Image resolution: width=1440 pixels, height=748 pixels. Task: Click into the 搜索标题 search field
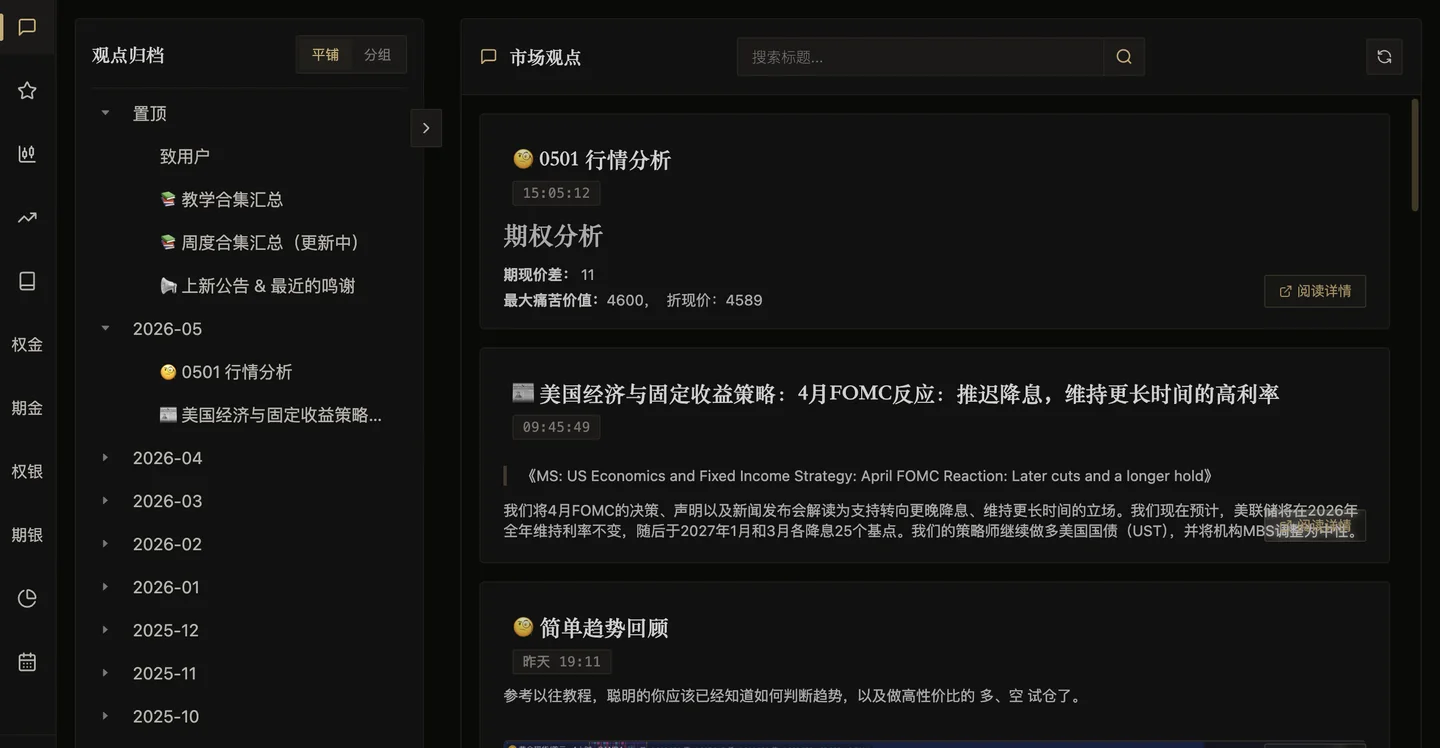pos(920,57)
